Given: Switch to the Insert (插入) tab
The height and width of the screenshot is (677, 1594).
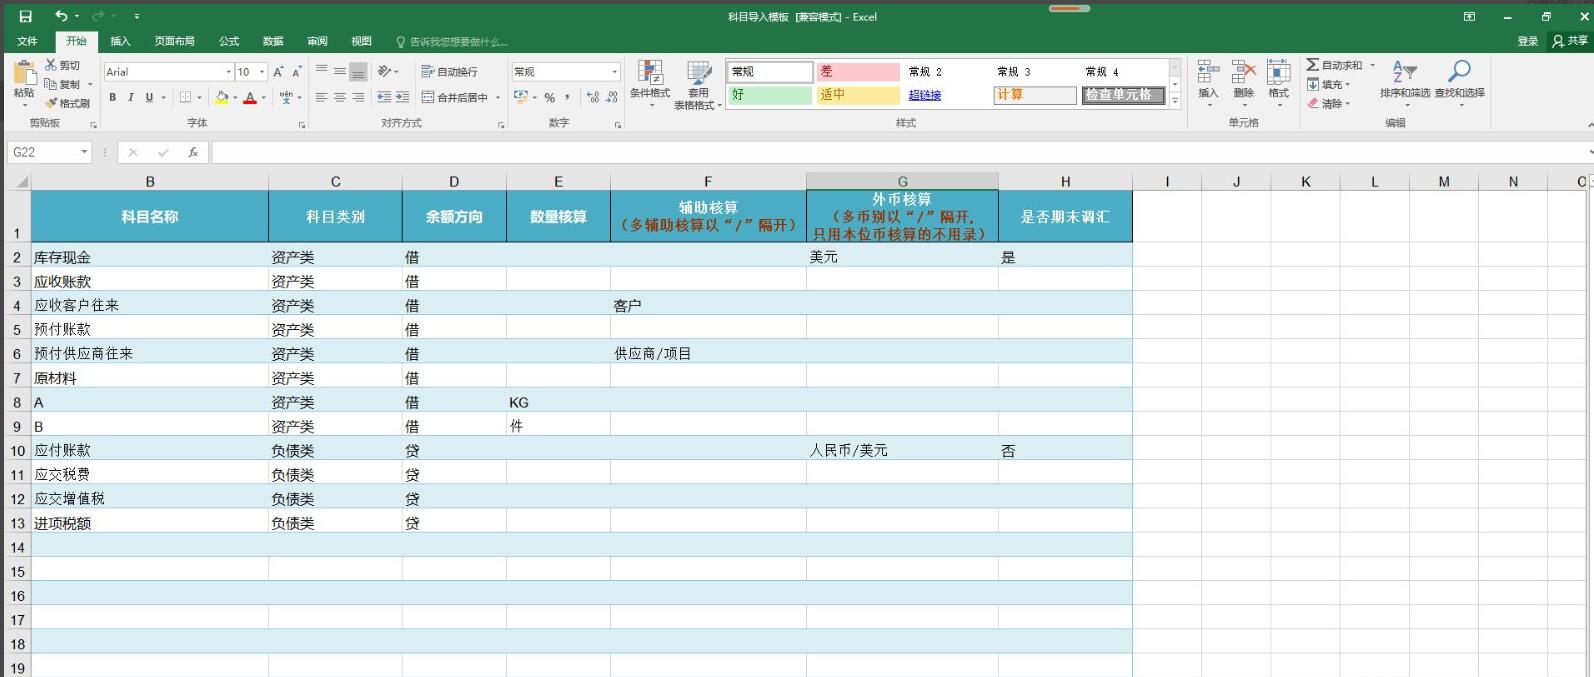Looking at the screenshot, I should 120,41.
